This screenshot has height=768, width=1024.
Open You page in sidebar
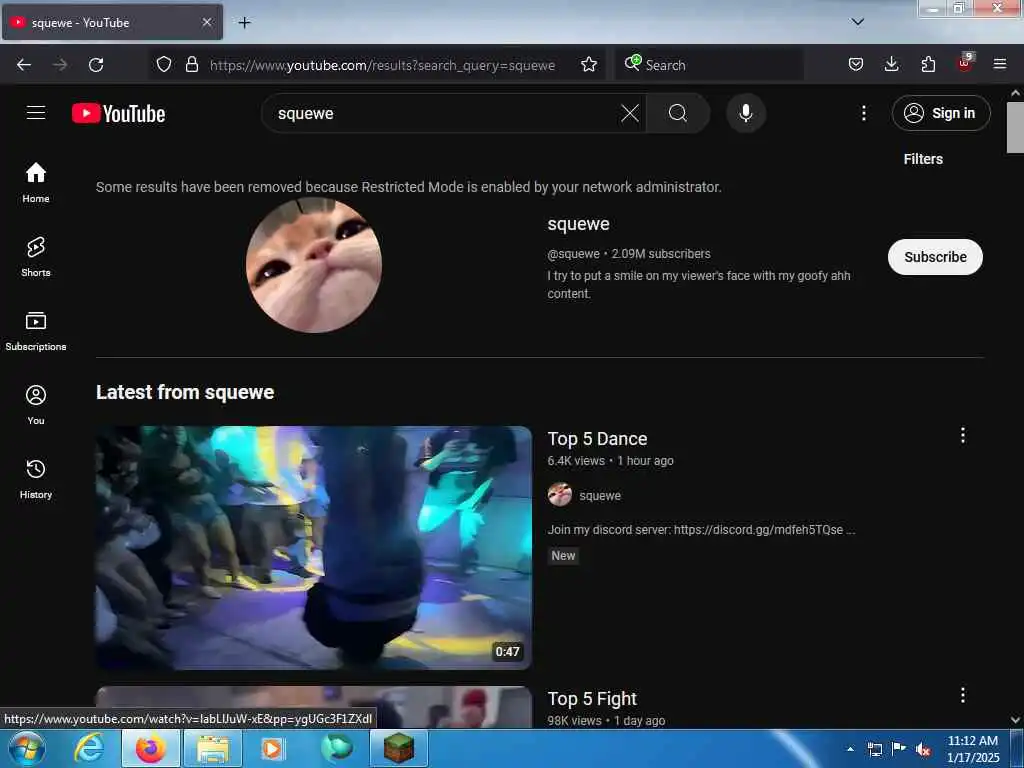[36, 405]
